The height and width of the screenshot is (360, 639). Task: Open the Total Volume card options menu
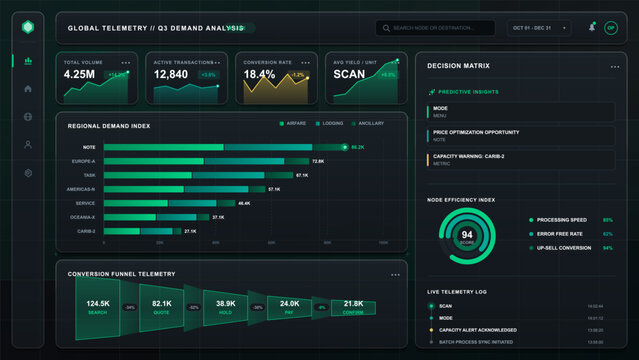(126, 63)
